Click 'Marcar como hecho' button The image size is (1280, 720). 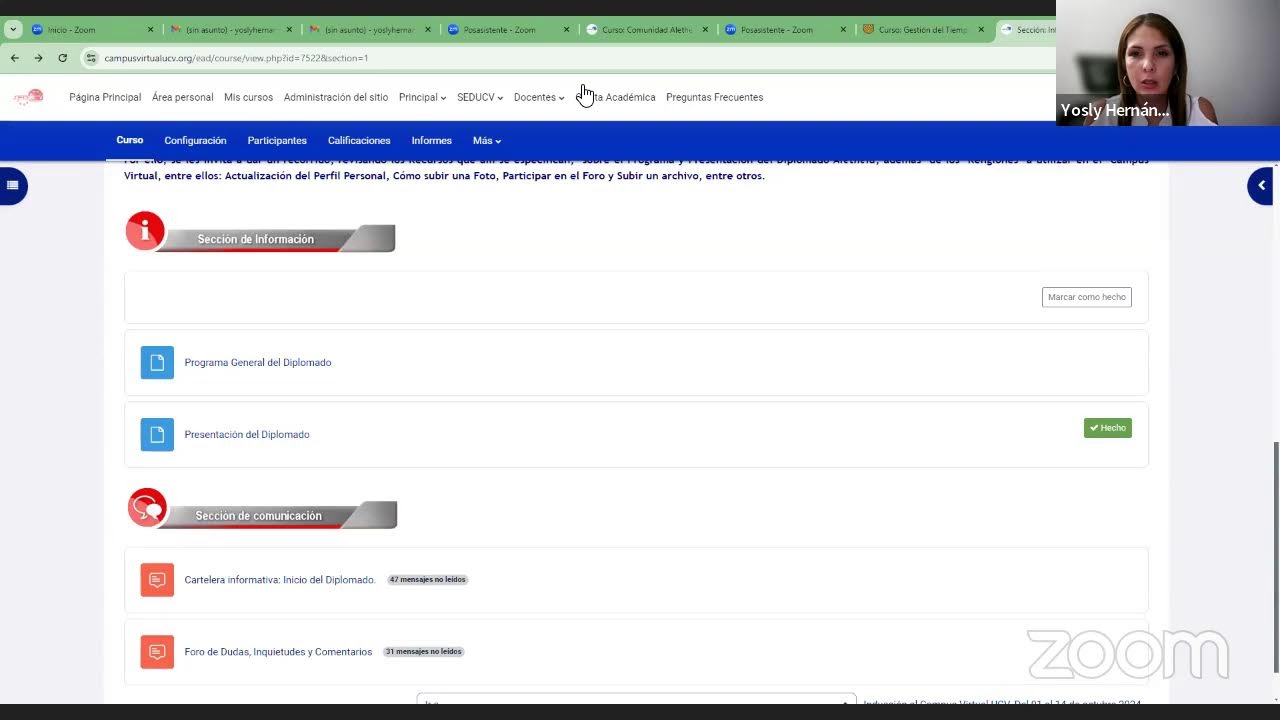point(1086,297)
